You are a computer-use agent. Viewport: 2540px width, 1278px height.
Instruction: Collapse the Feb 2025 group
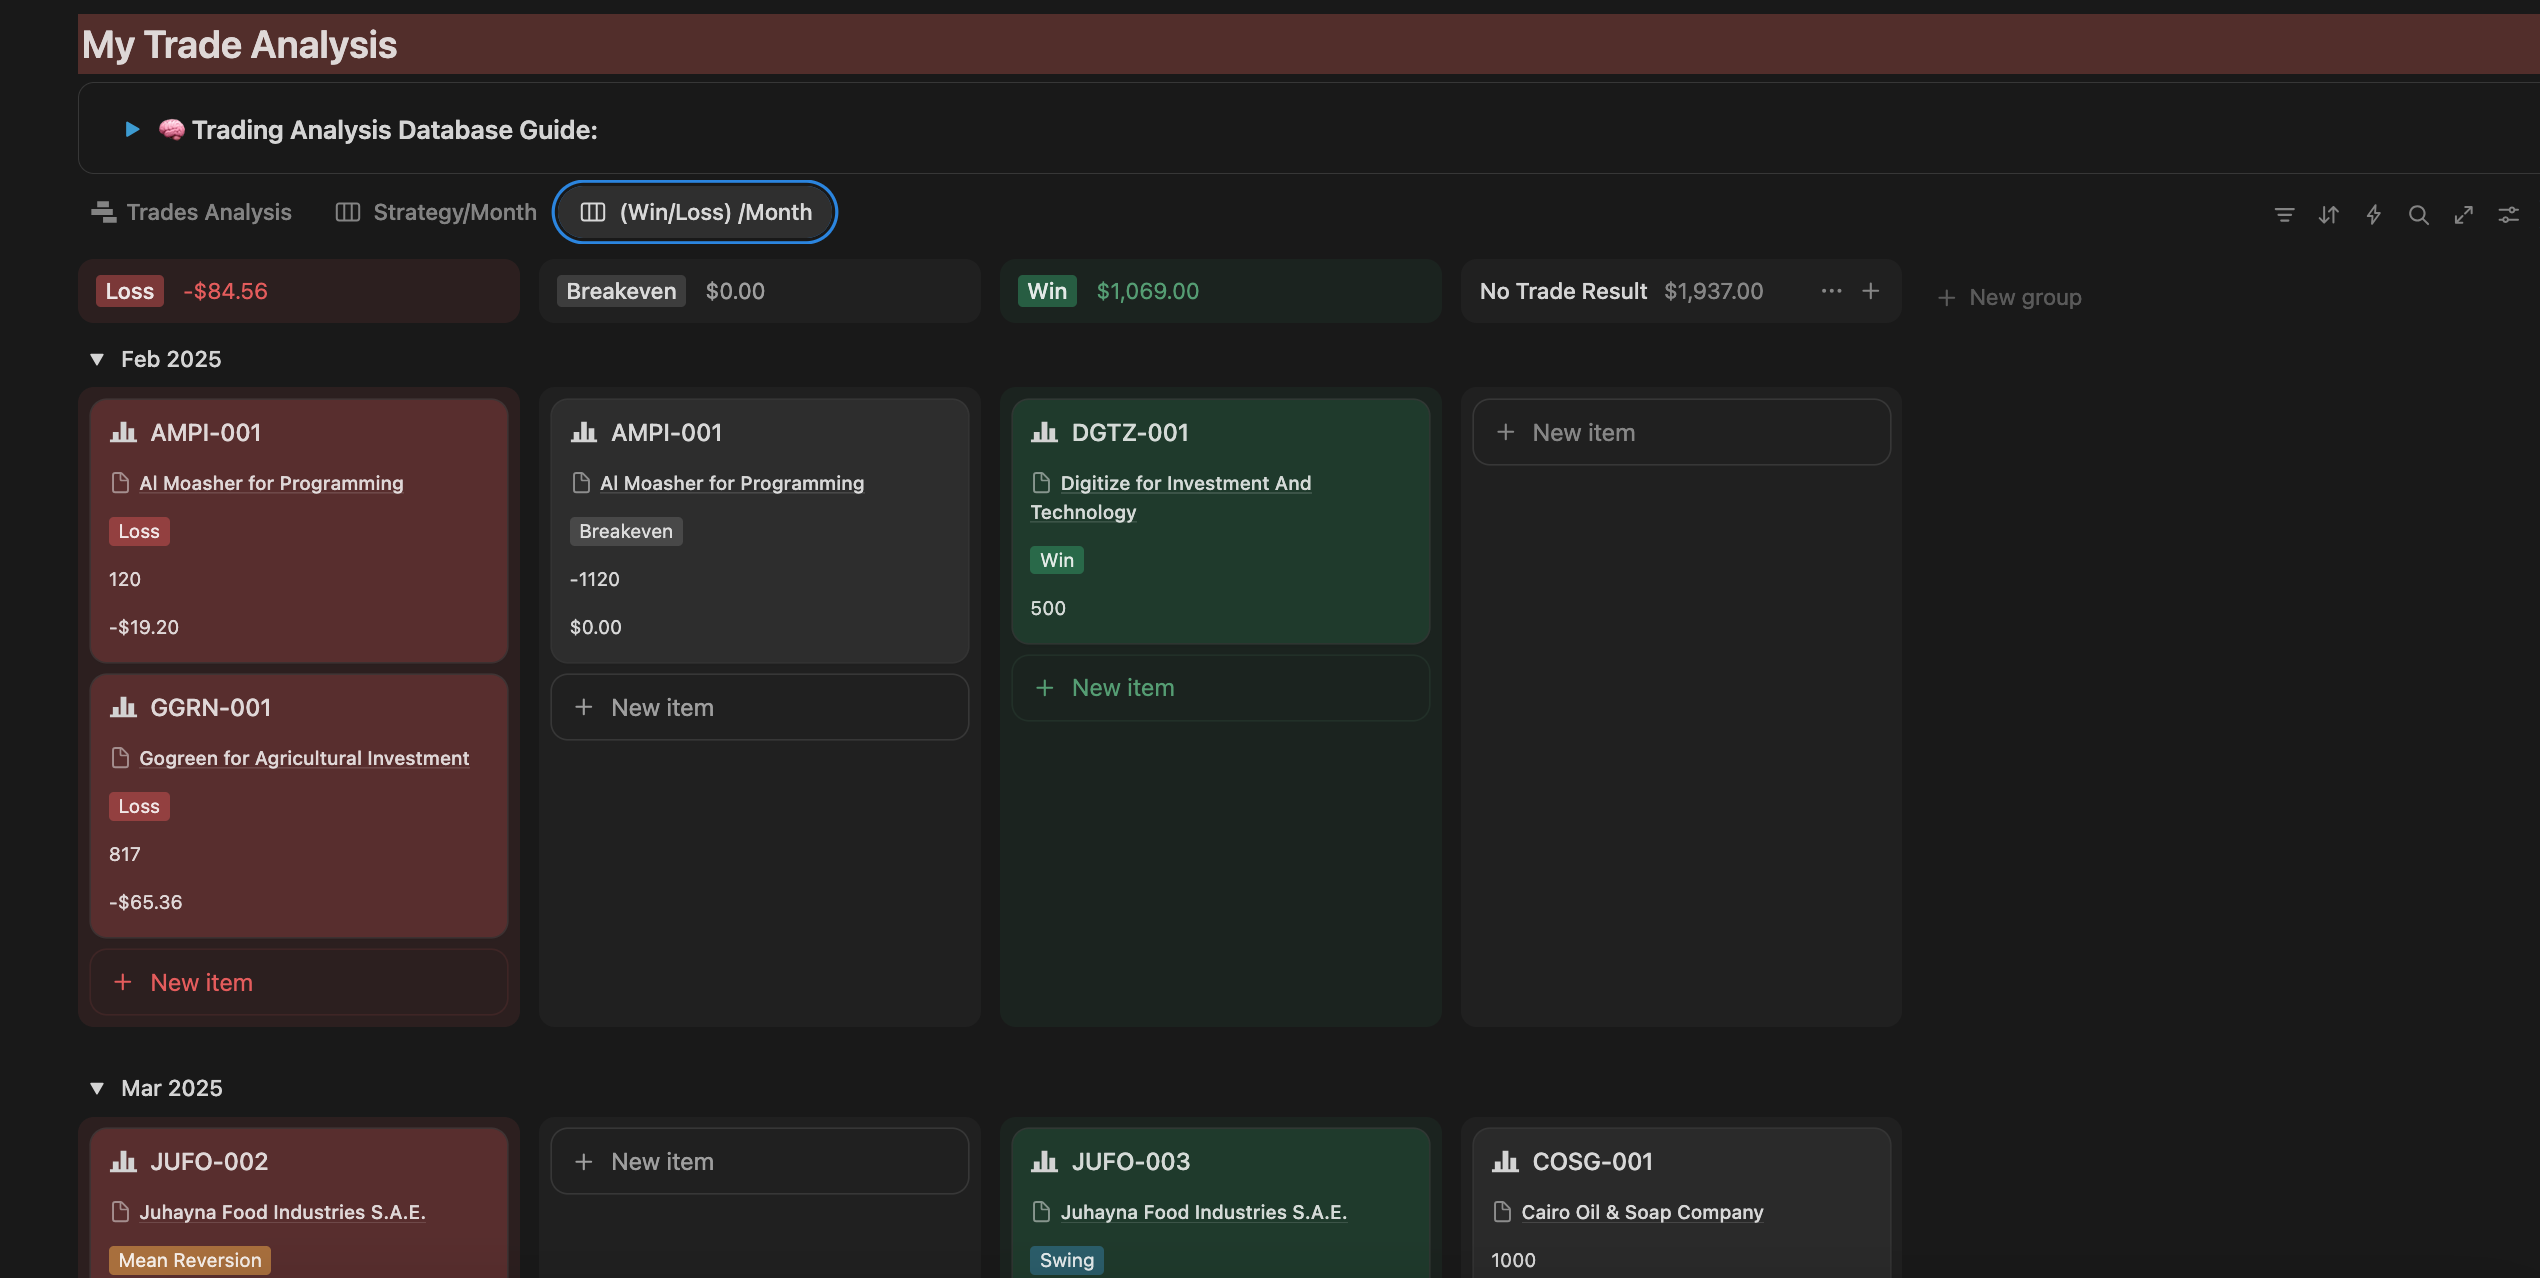coord(97,359)
